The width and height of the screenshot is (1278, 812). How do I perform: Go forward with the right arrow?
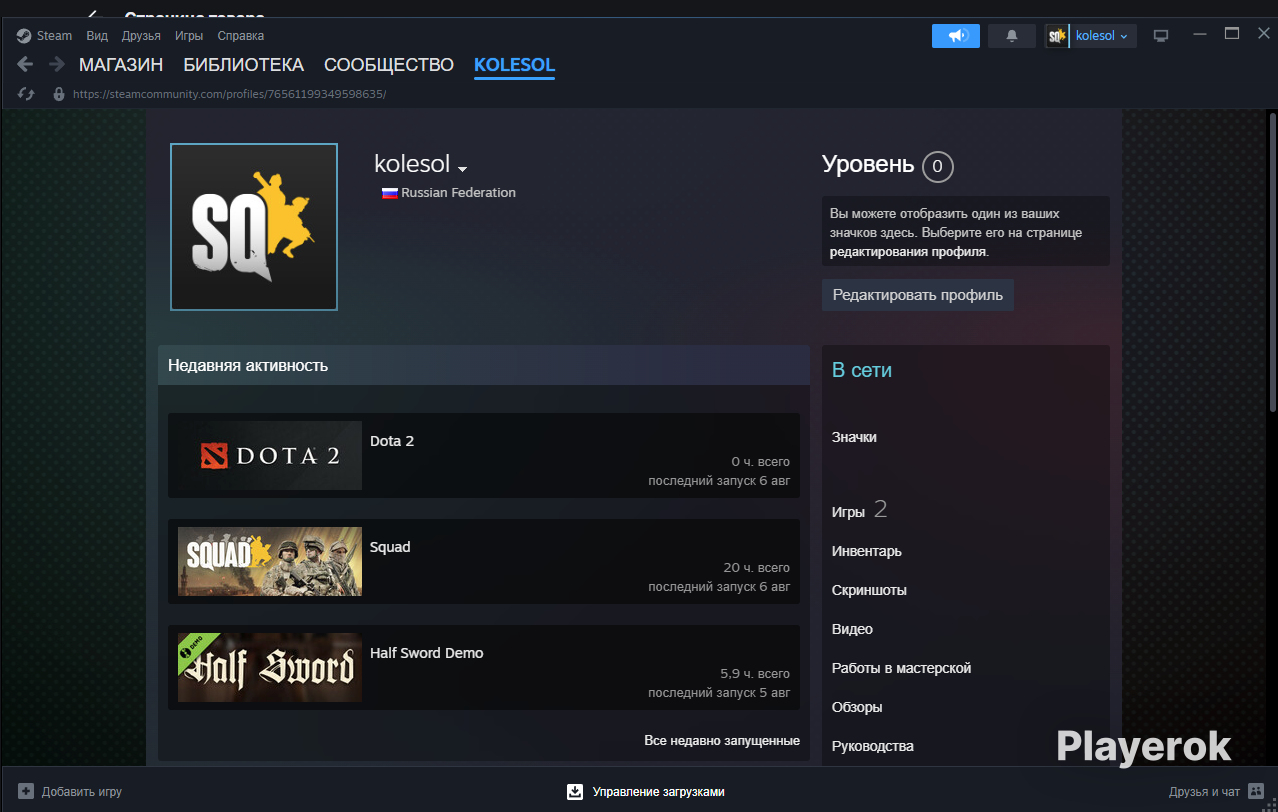[57, 64]
